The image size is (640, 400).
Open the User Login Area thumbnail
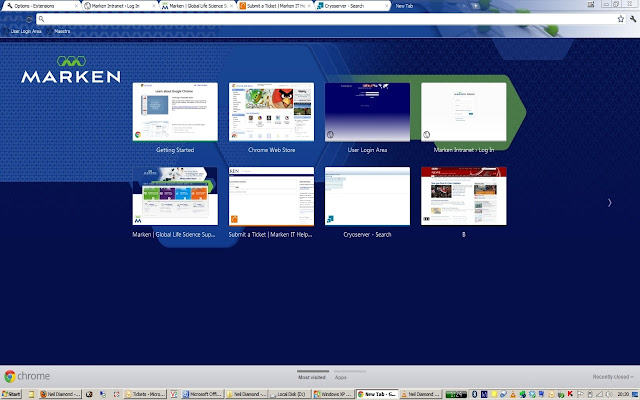click(x=367, y=112)
